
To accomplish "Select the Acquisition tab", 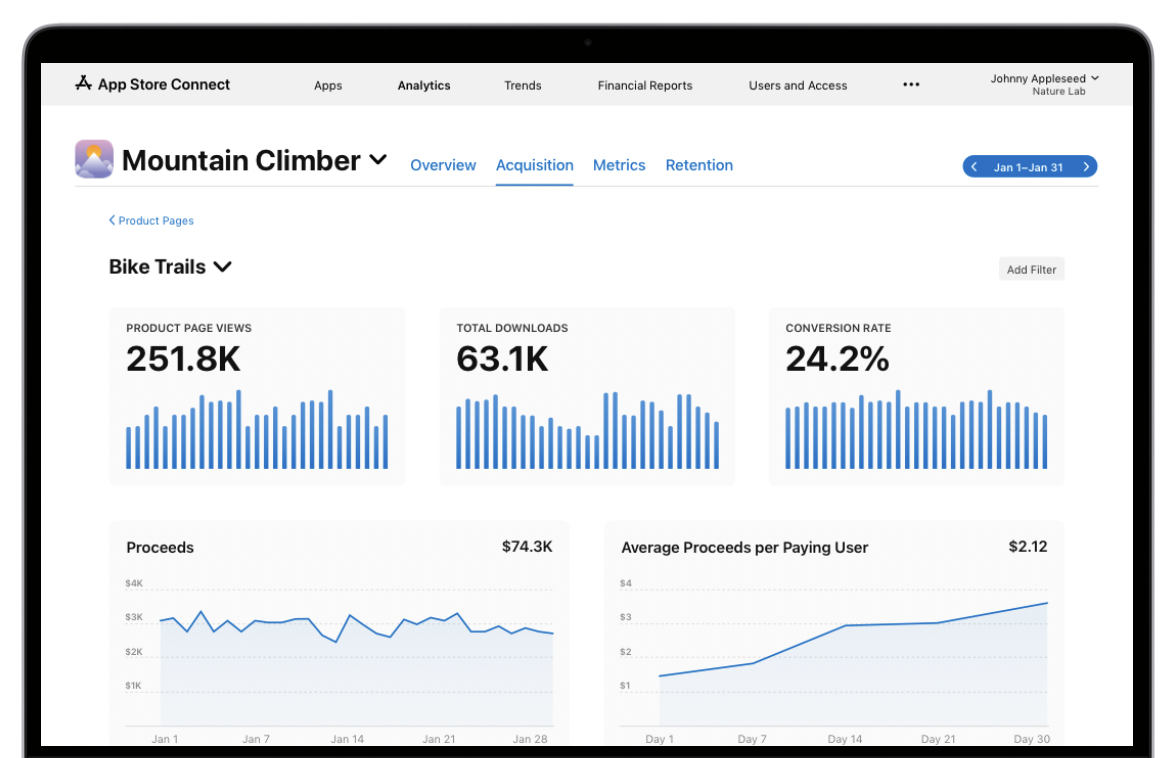I will [x=535, y=165].
